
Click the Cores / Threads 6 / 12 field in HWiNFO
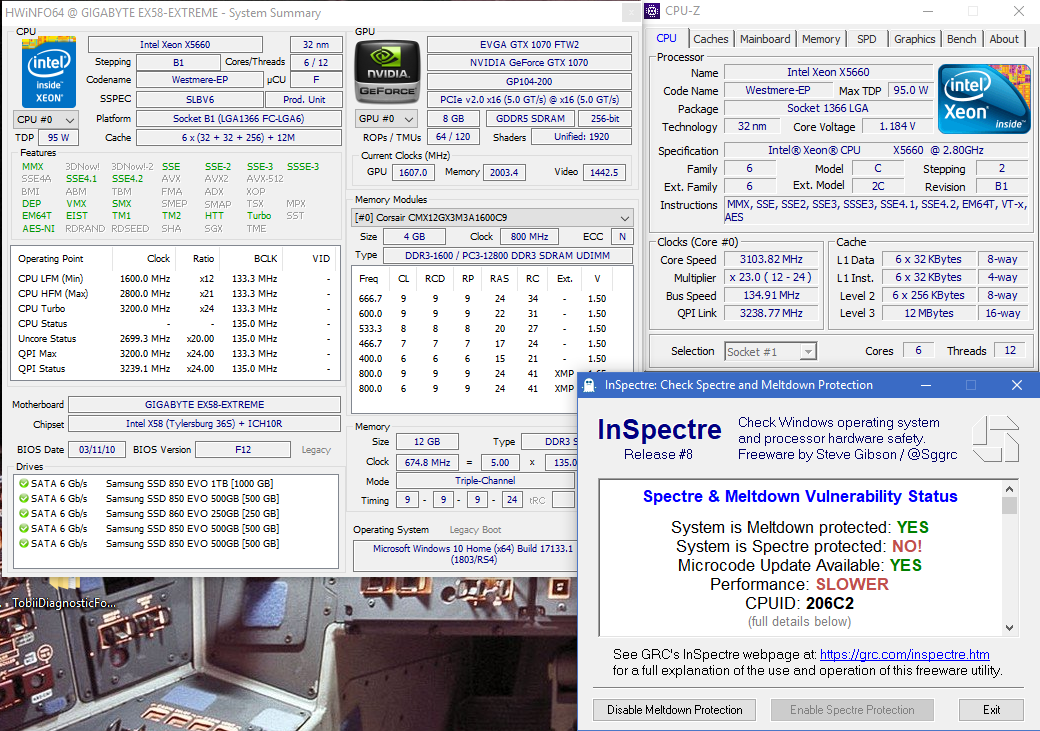(x=316, y=62)
